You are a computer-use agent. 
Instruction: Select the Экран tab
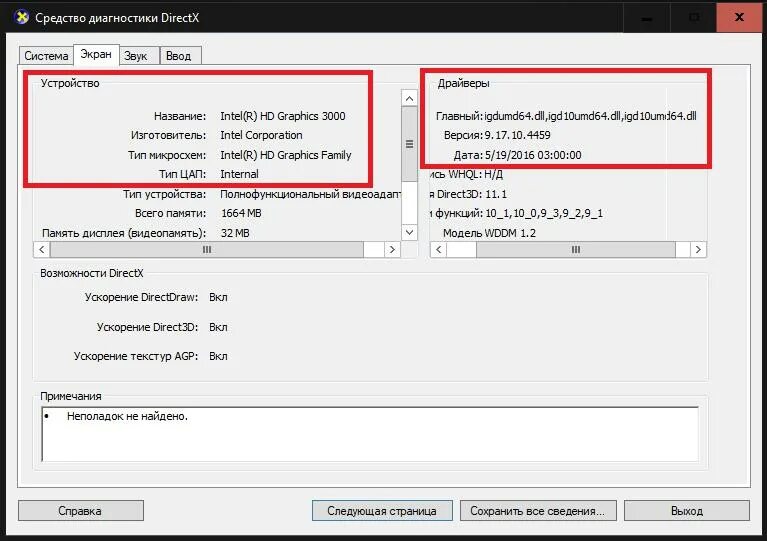click(96, 54)
